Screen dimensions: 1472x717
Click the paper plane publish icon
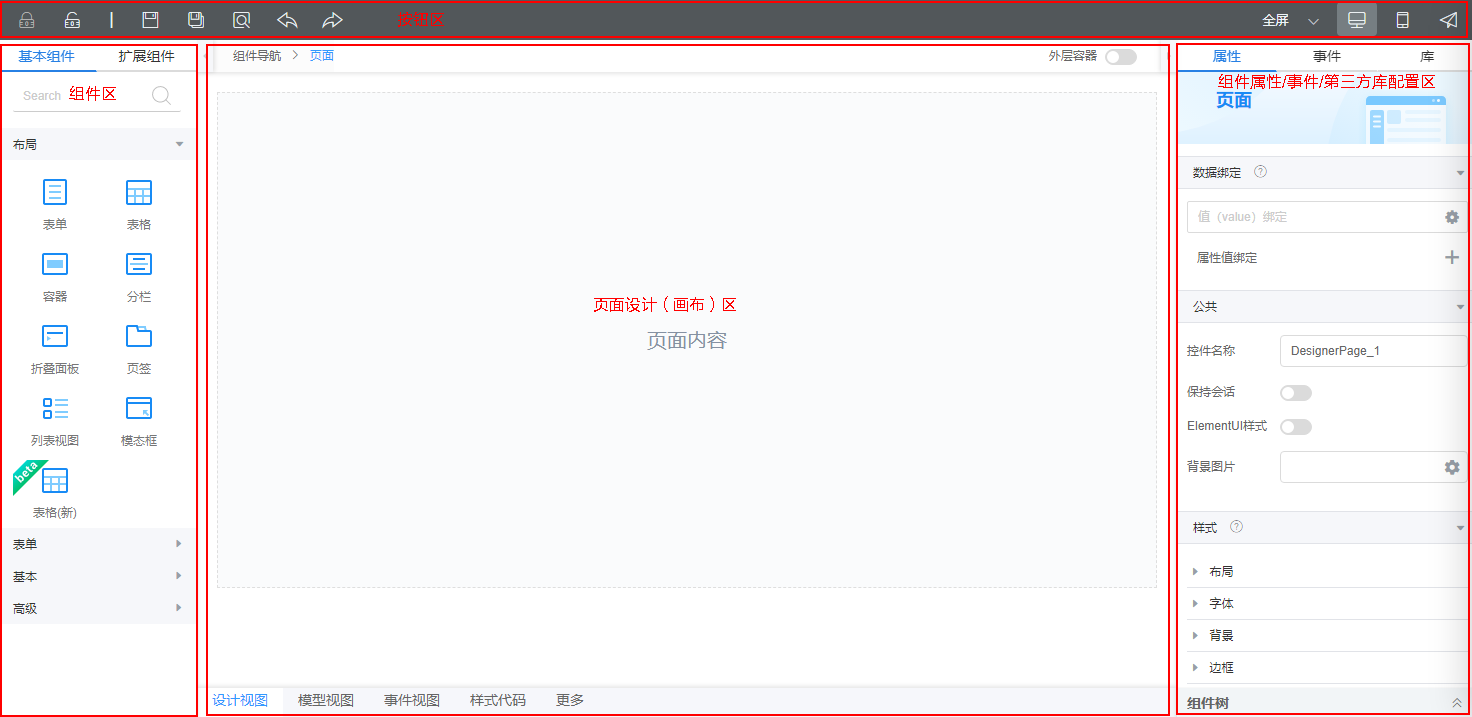click(x=1448, y=20)
